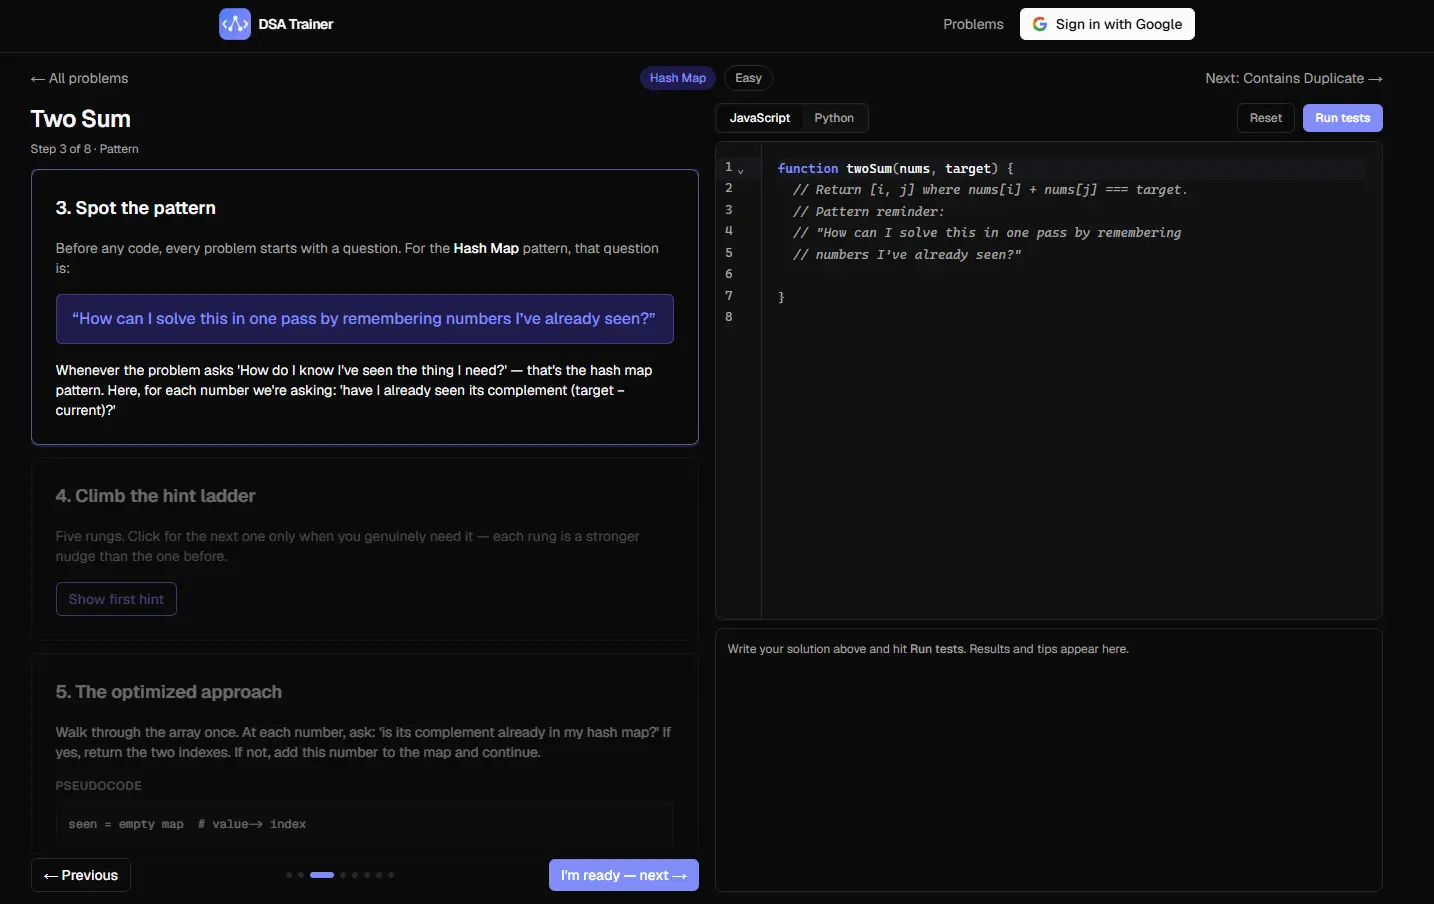Click the PSEUDOCODE label
The height and width of the screenshot is (904, 1434).
(99, 786)
